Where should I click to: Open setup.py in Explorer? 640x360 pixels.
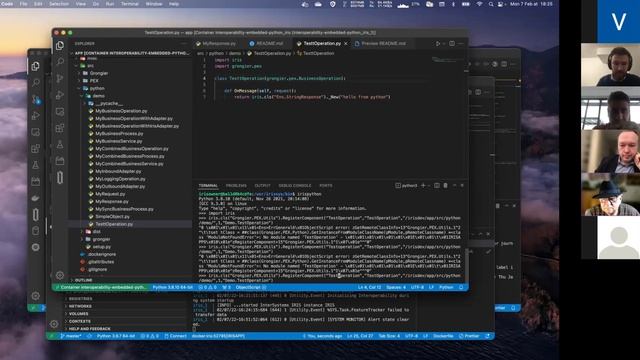tap(102, 247)
